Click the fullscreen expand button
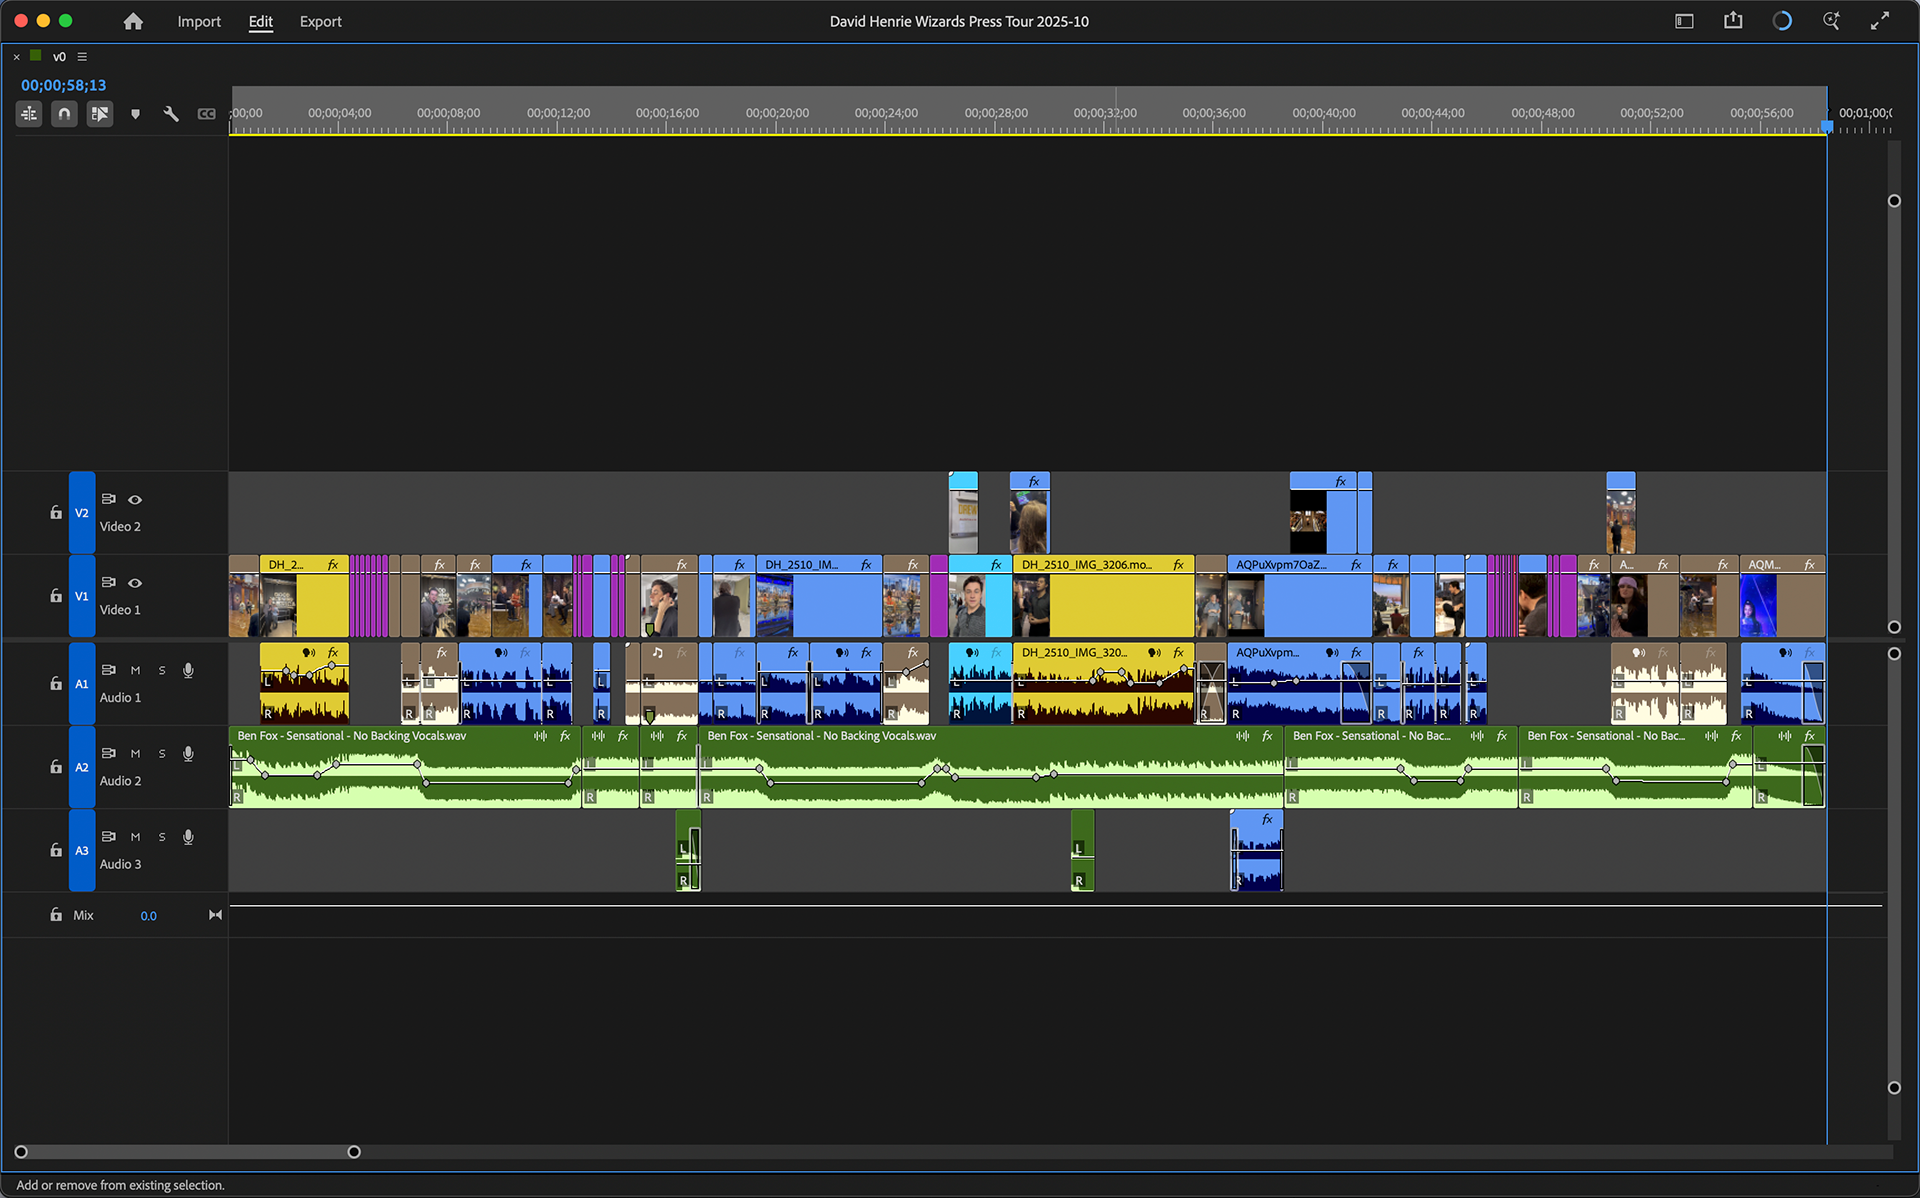Image resolution: width=1920 pixels, height=1198 pixels. pyautogui.click(x=1882, y=20)
